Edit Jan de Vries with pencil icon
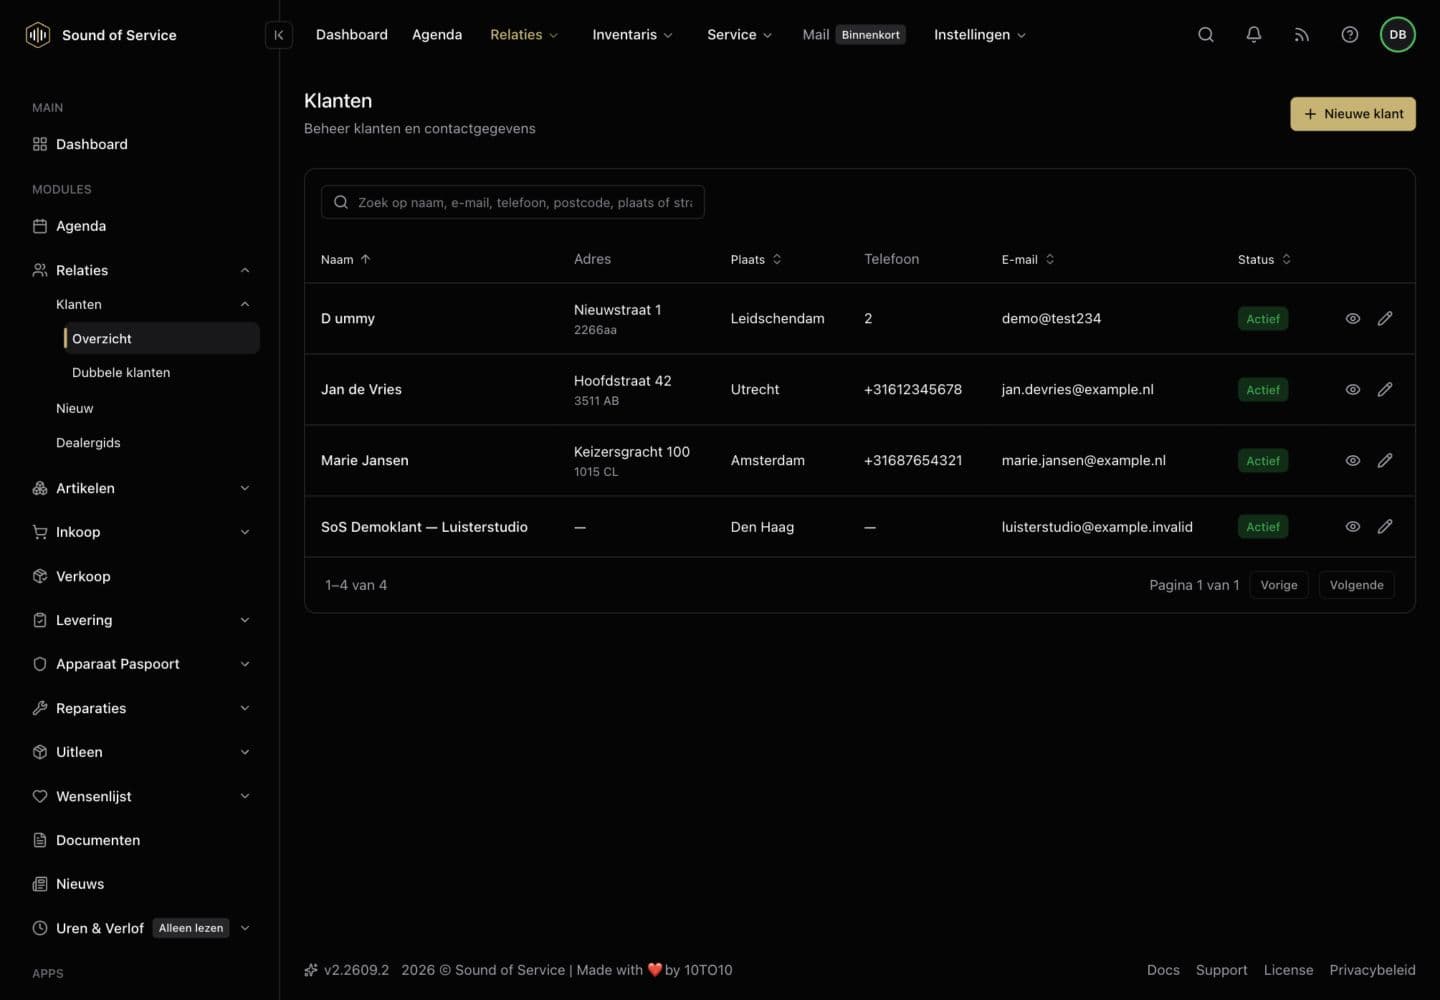This screenshot has height=1000, width=1440. pyautogui.click(x=1385, y=390)
